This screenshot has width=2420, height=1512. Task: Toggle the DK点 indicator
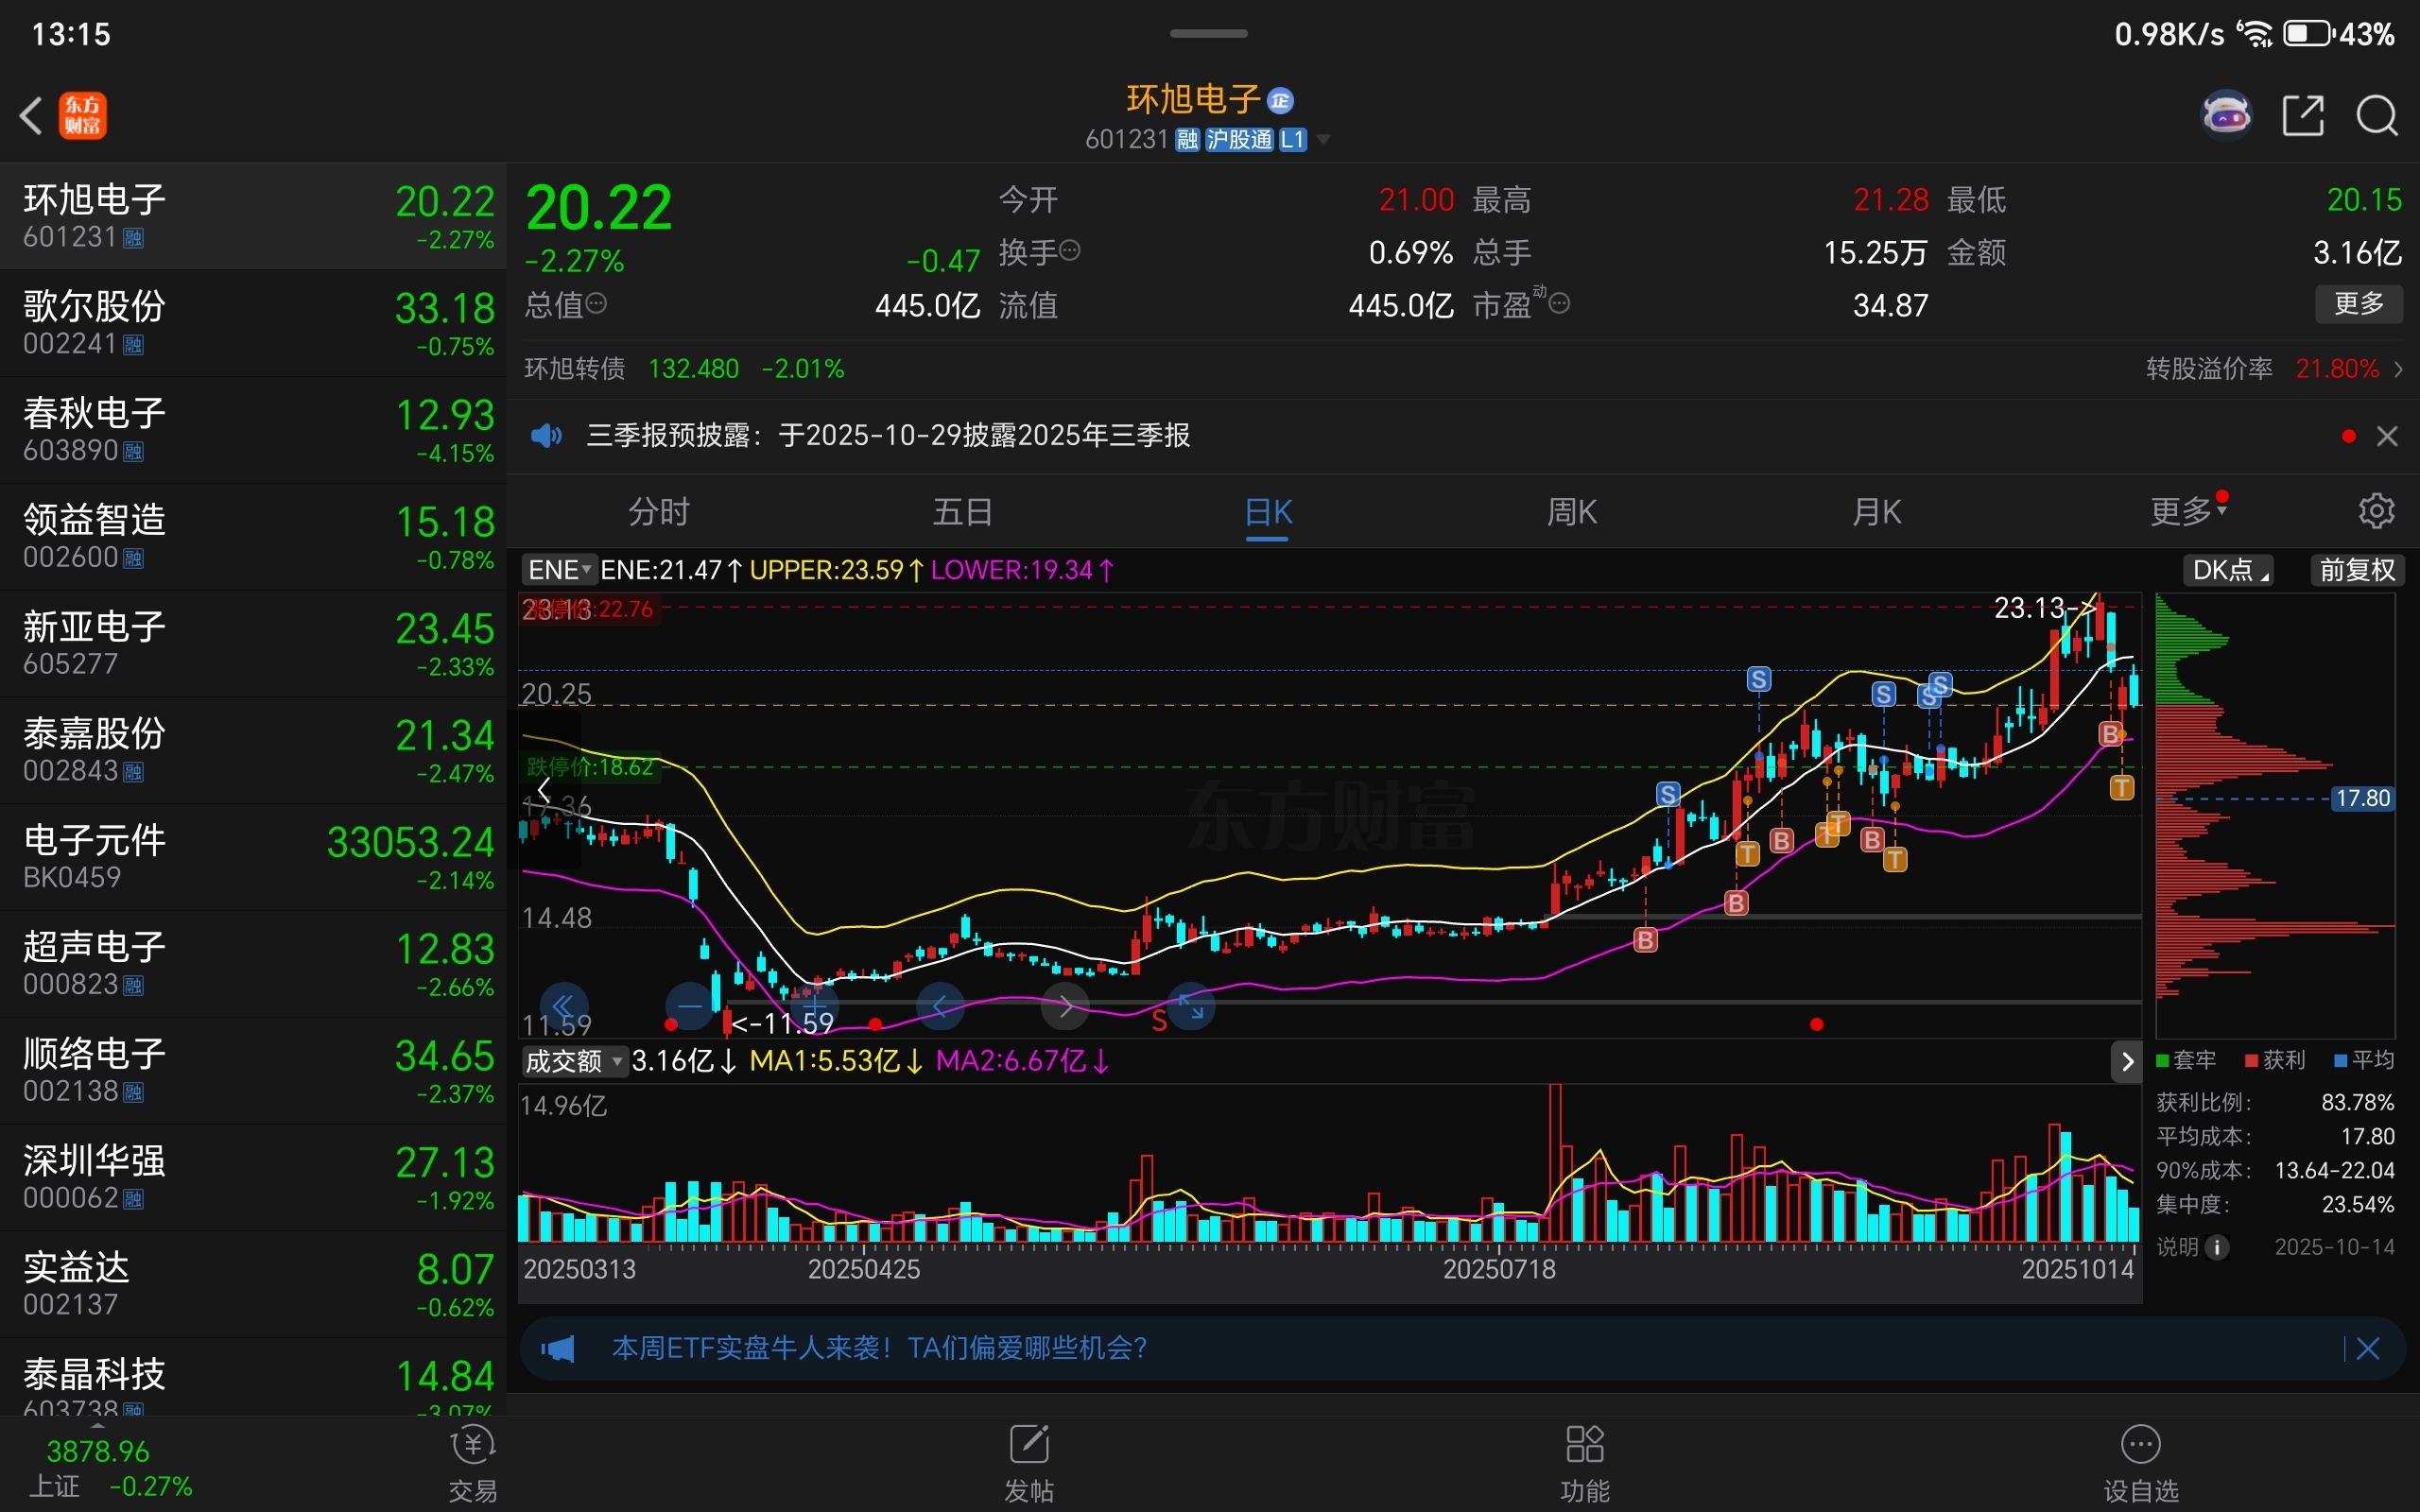[x=2229, y=570]
